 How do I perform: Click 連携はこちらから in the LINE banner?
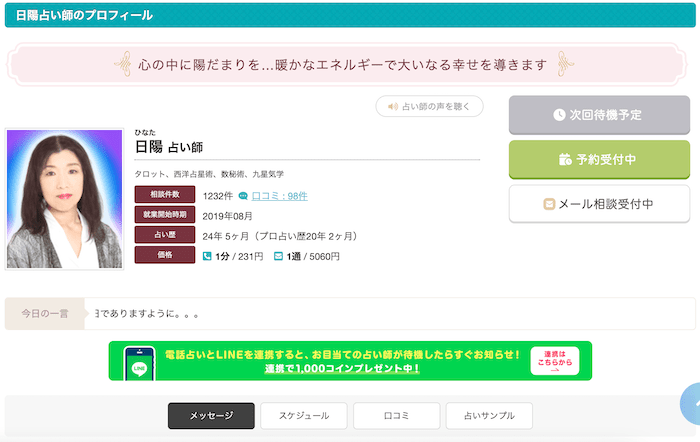coord(555,360)
